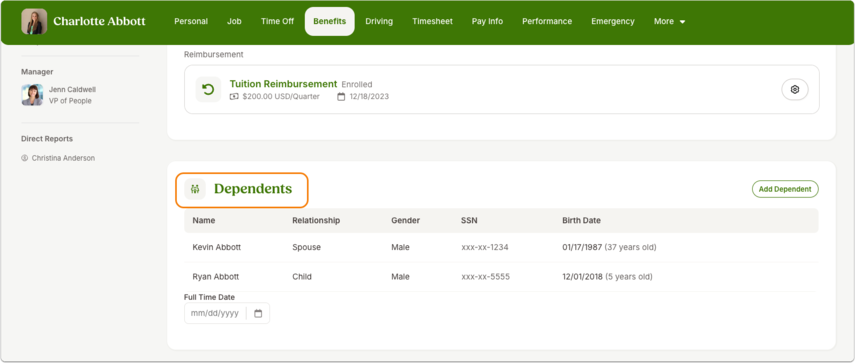Click the birth date 12/01/2018
855x363 pixels.
(582, 277)
